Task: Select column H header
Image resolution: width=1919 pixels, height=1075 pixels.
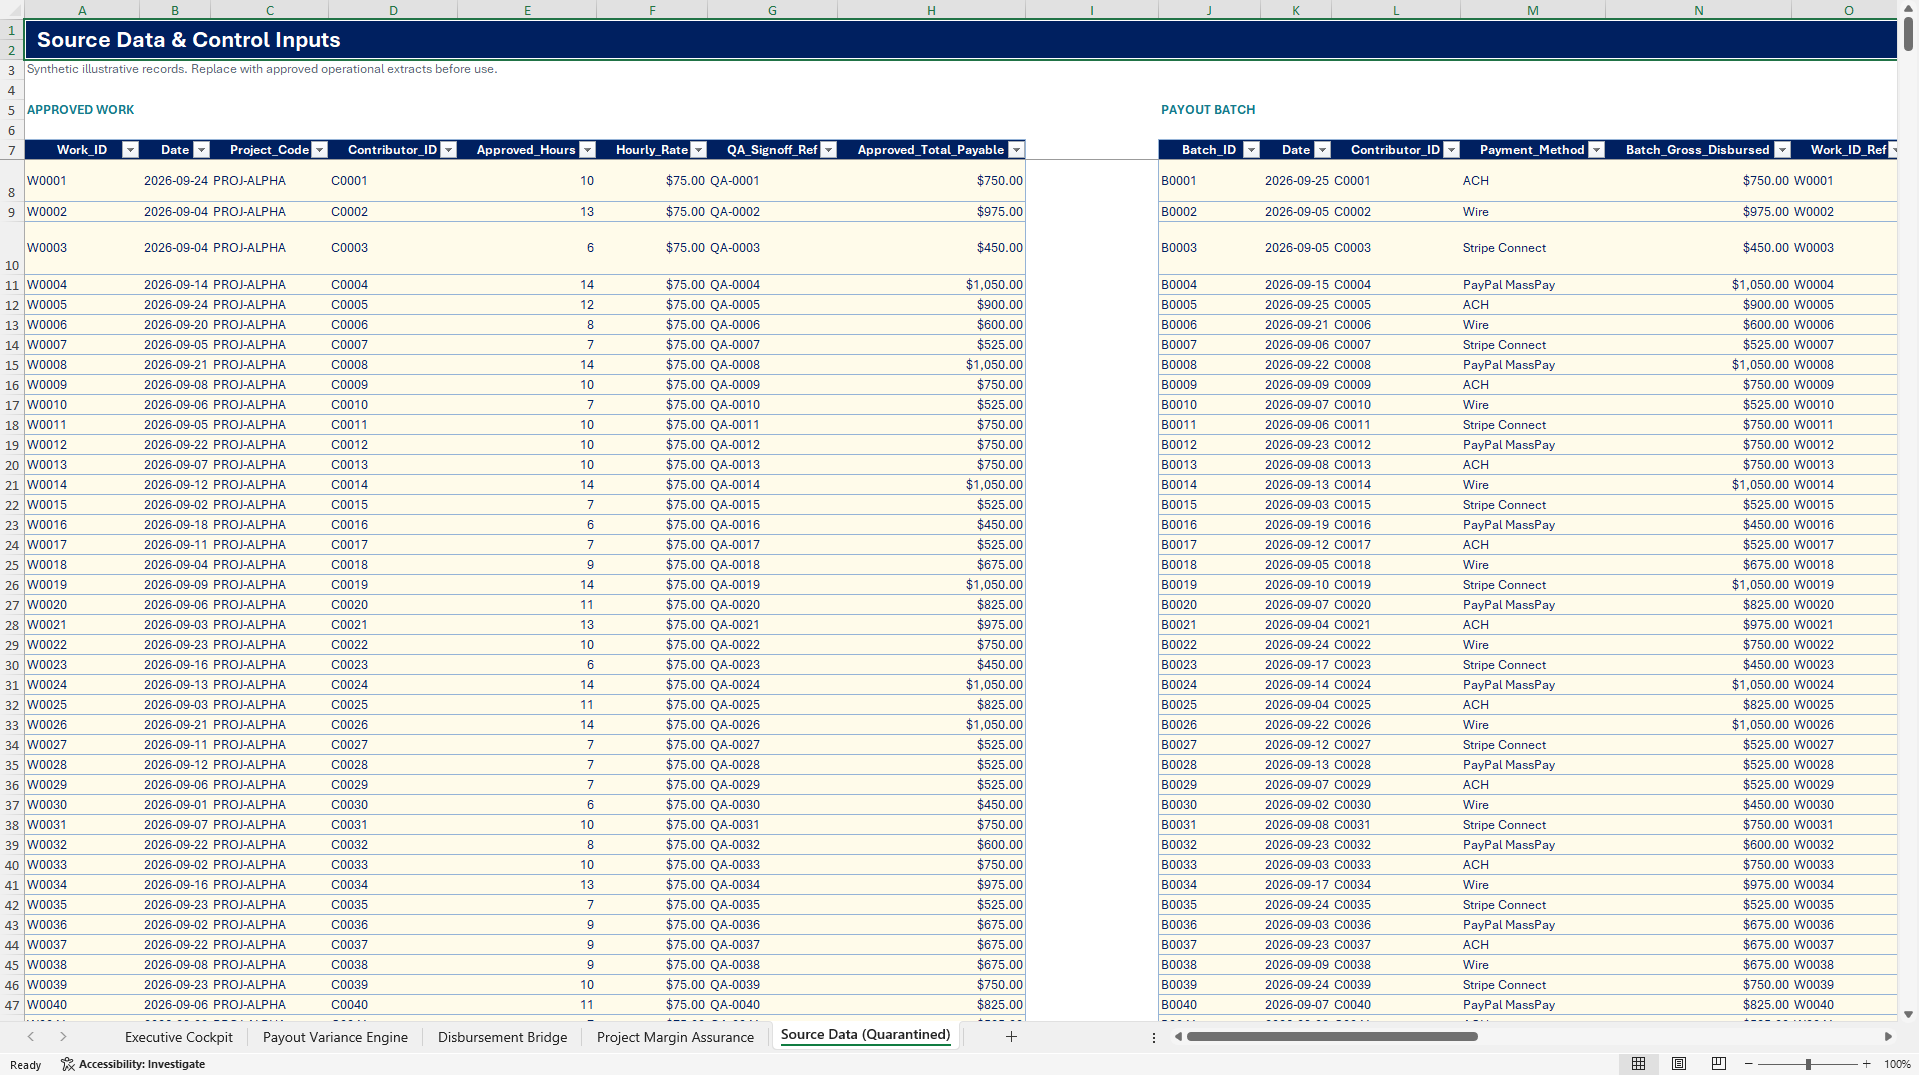Action: pos(931,10)
